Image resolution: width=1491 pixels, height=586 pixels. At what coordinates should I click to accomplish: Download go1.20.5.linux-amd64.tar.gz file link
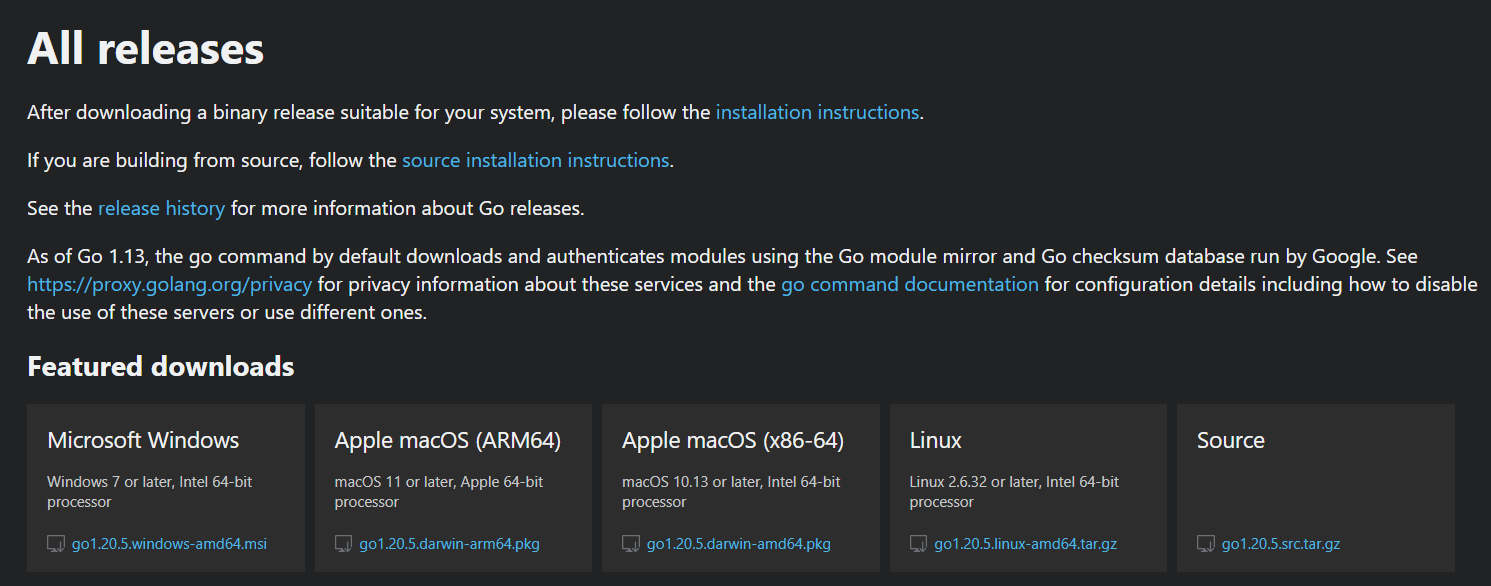(1025, 544)
